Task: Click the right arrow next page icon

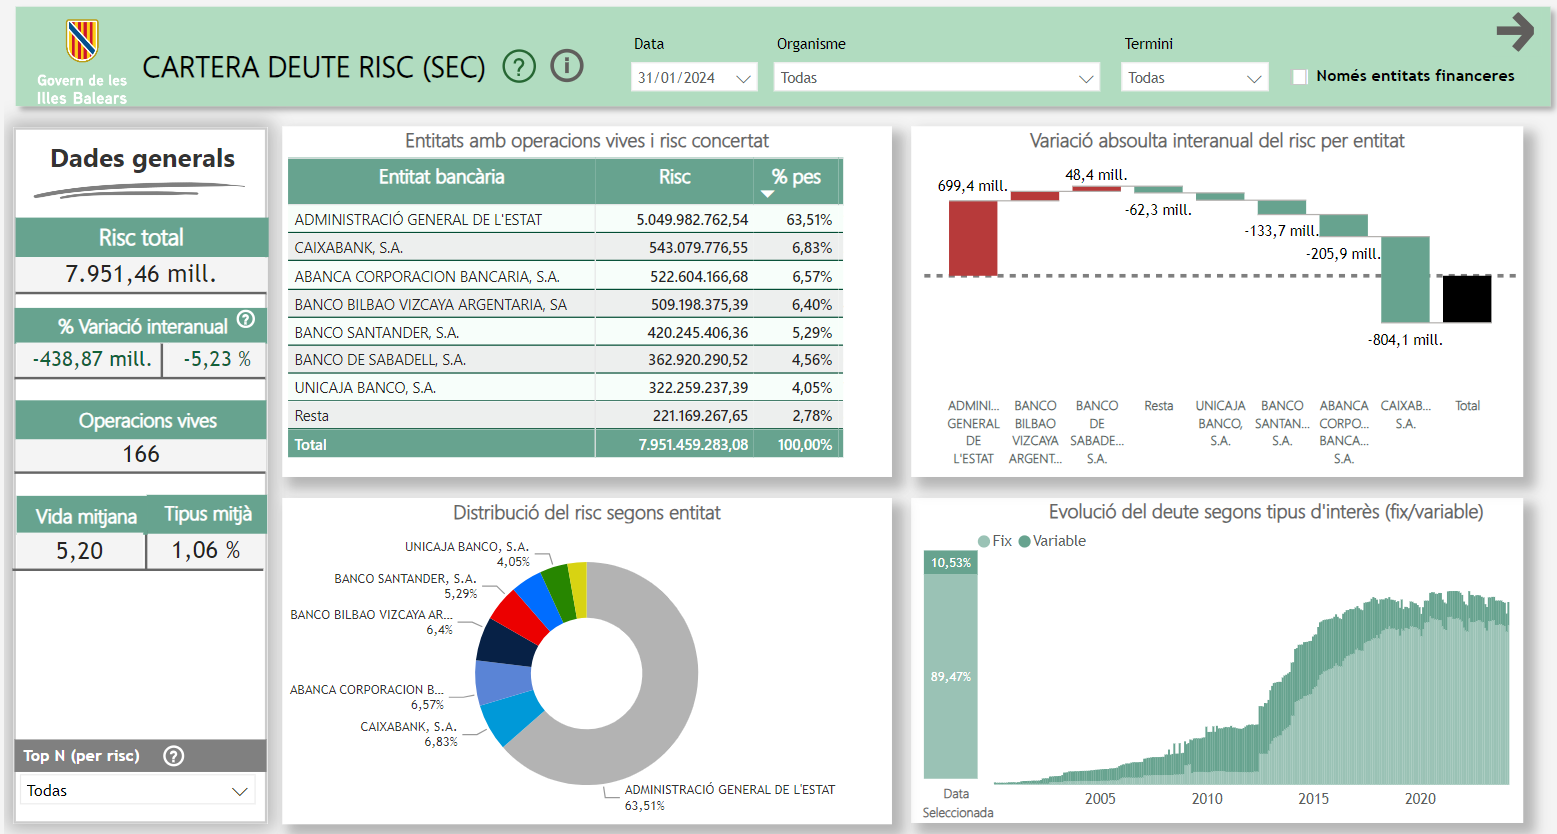Action: click(x=1515, y=32)
